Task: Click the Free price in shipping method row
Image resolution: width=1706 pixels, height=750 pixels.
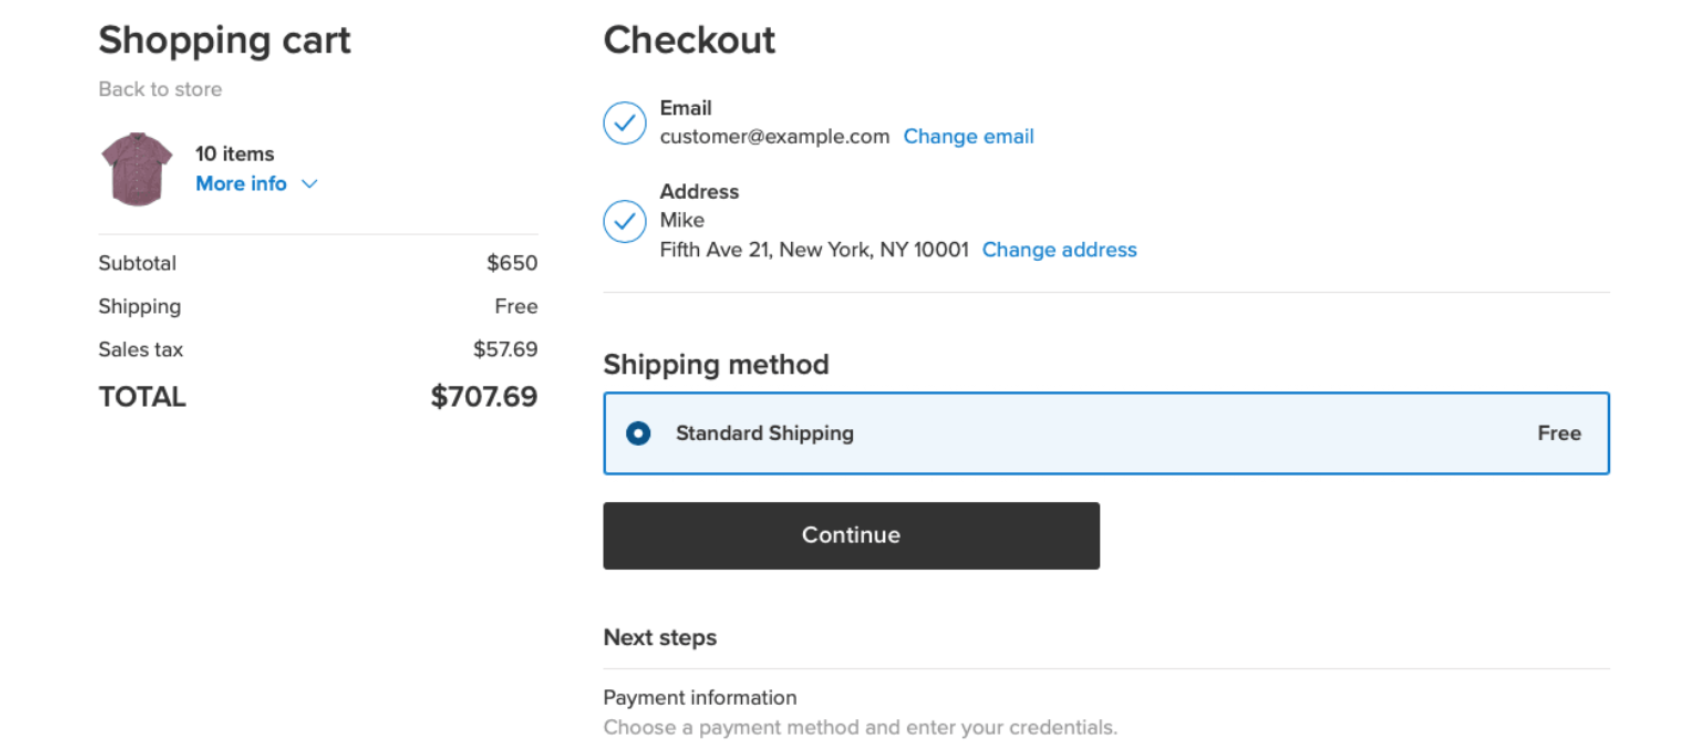Action: pos(1558,433)
